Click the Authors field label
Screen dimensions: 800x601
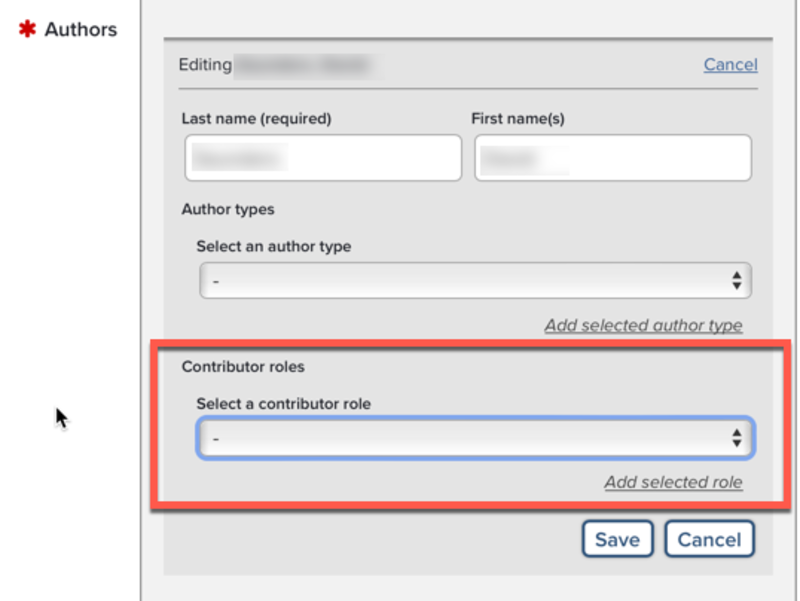pyautogui.click(x=81, y=30)
